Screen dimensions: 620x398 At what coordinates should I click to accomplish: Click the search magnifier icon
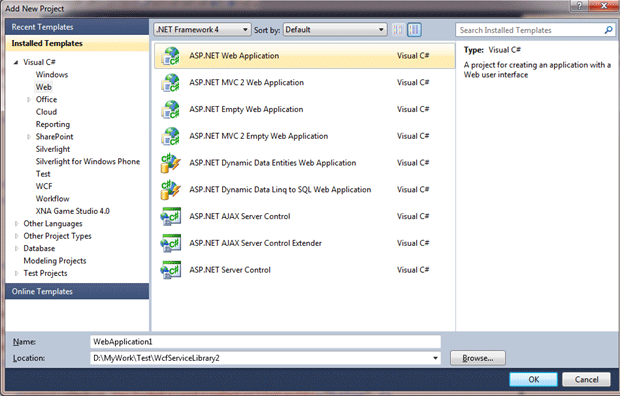(609, 30)
